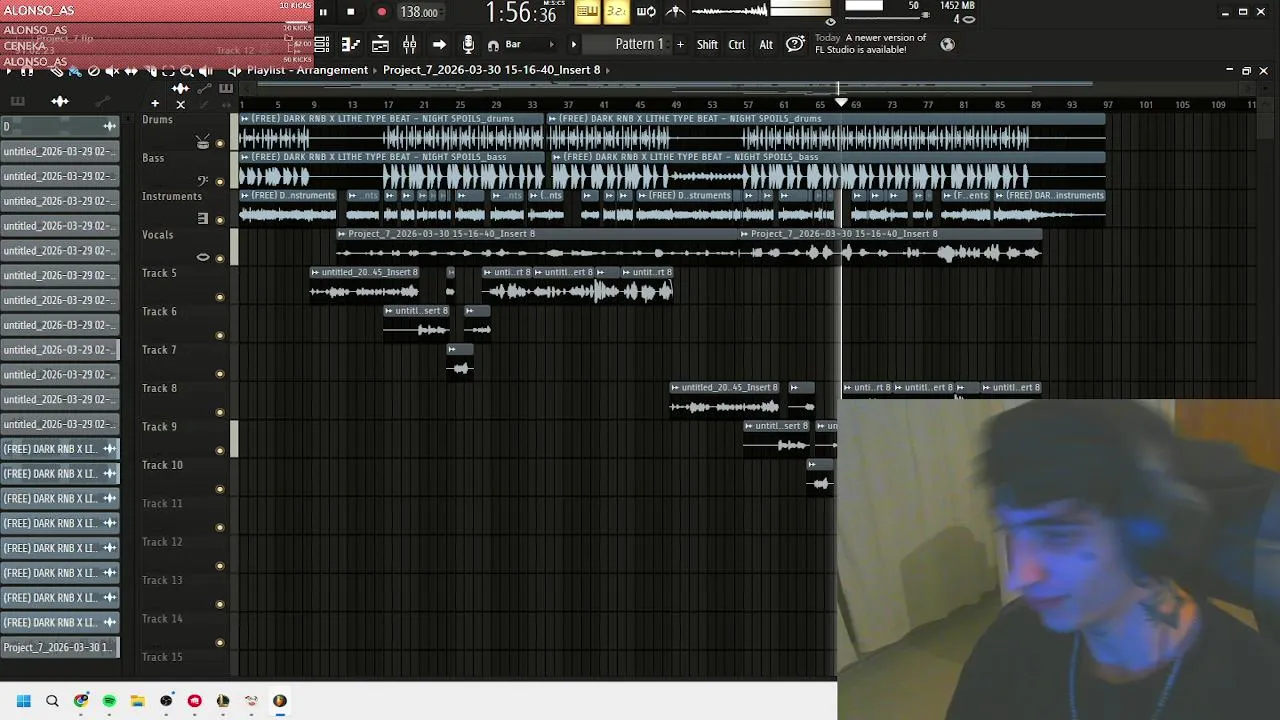Select the playlist select-region tool

tap(168, 71)
